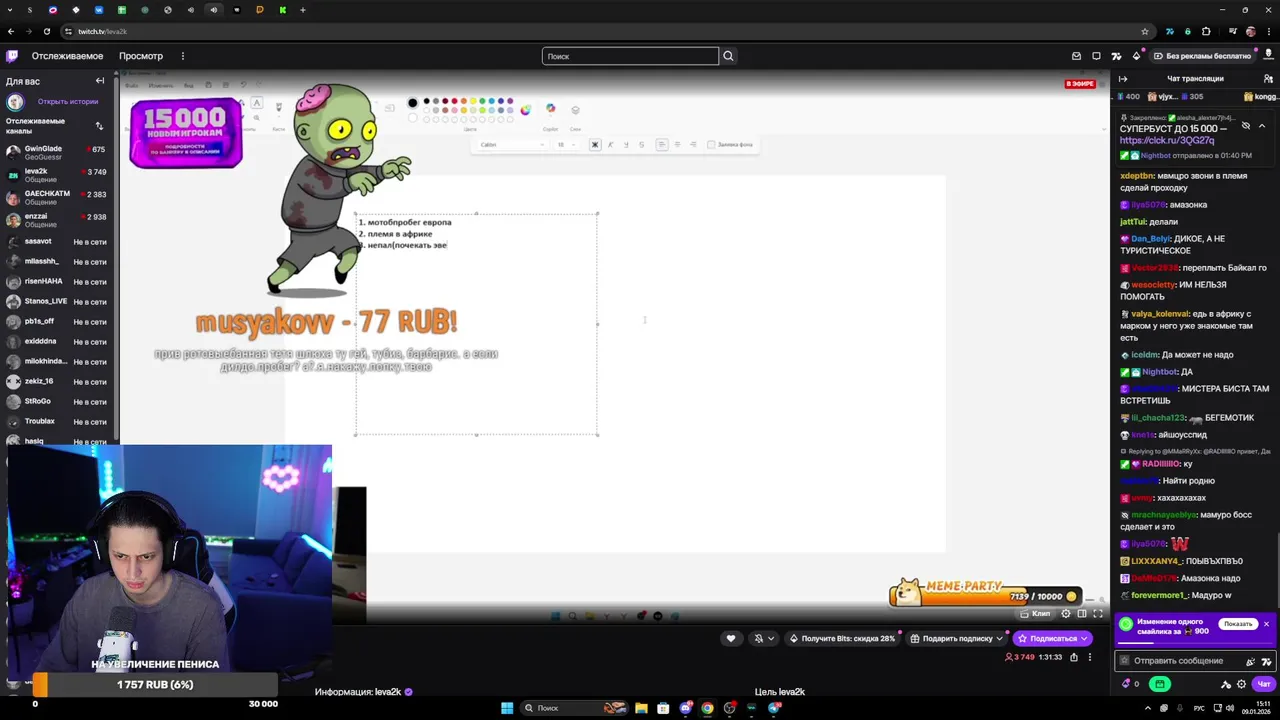The image size is (1280, 720).
Task: Open the stream more options dots
Action: pyautogui.click(x=1090, y=657)
